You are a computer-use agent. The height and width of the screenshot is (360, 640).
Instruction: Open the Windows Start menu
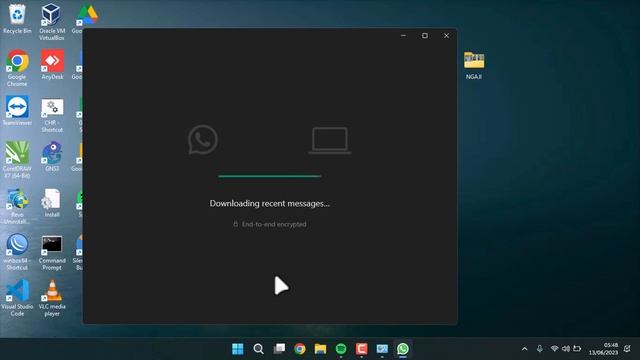click(x=238, y=349)
